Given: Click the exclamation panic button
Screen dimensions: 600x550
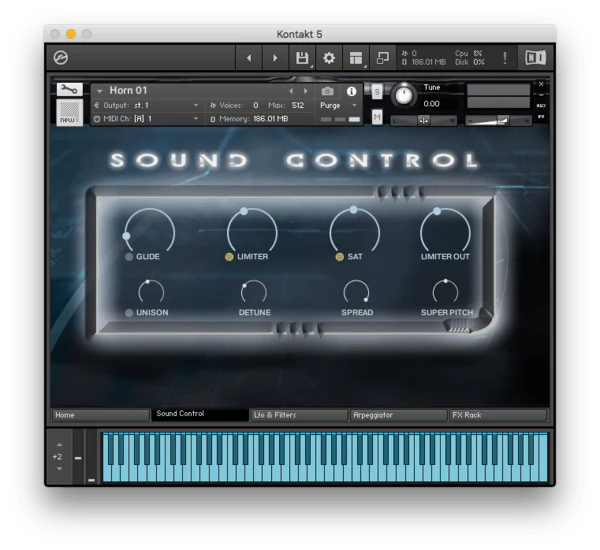Looking at the screenshot, I should pos(505,58).
